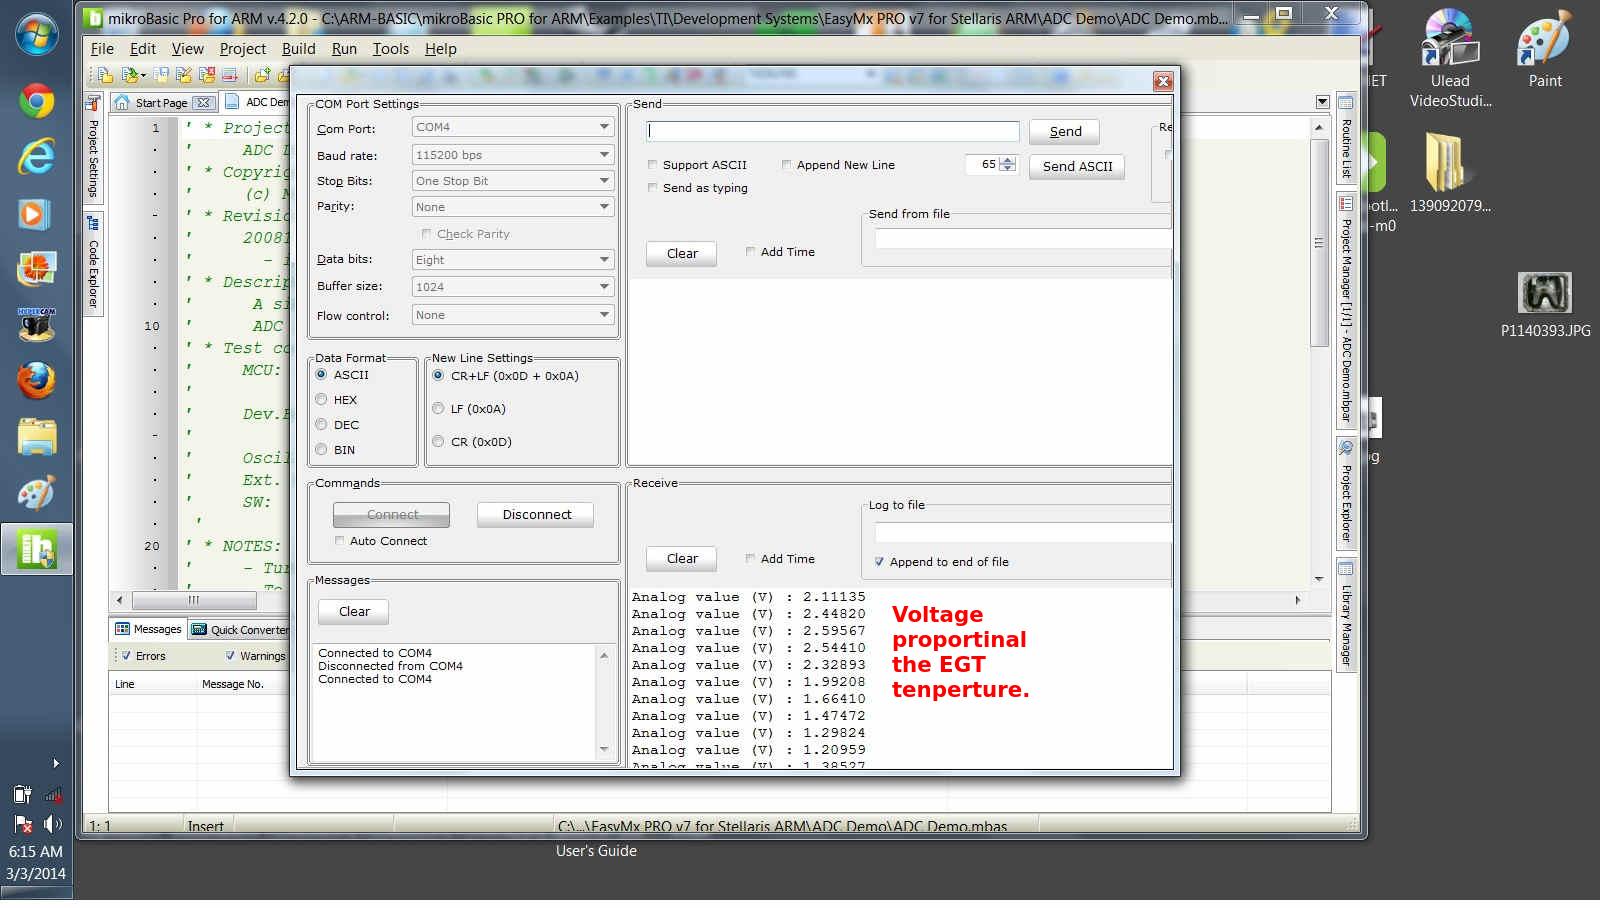Click the red project list toolbar icon
This screenshot has height=908, width=1600.
tap(229, 75)
